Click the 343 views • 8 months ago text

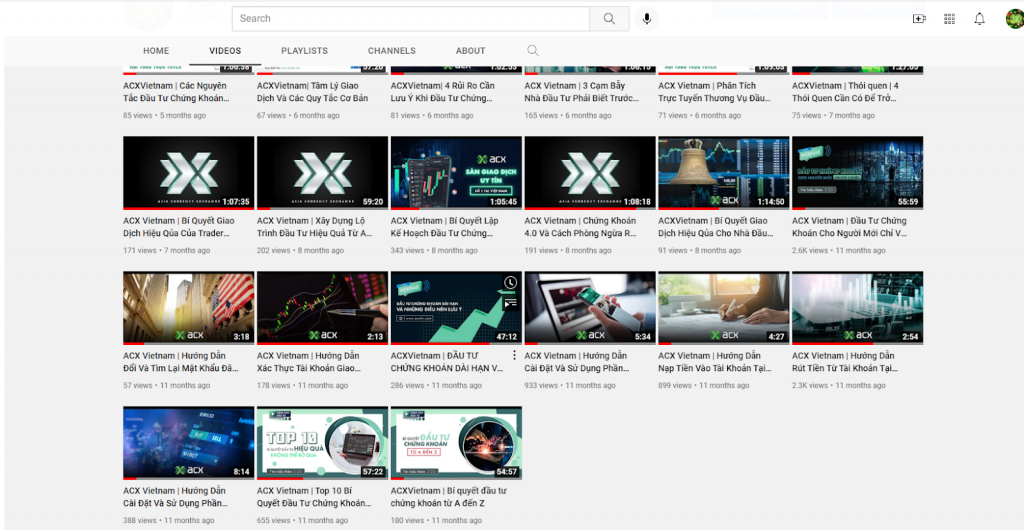pyautogui.click(x=434, y=250)
